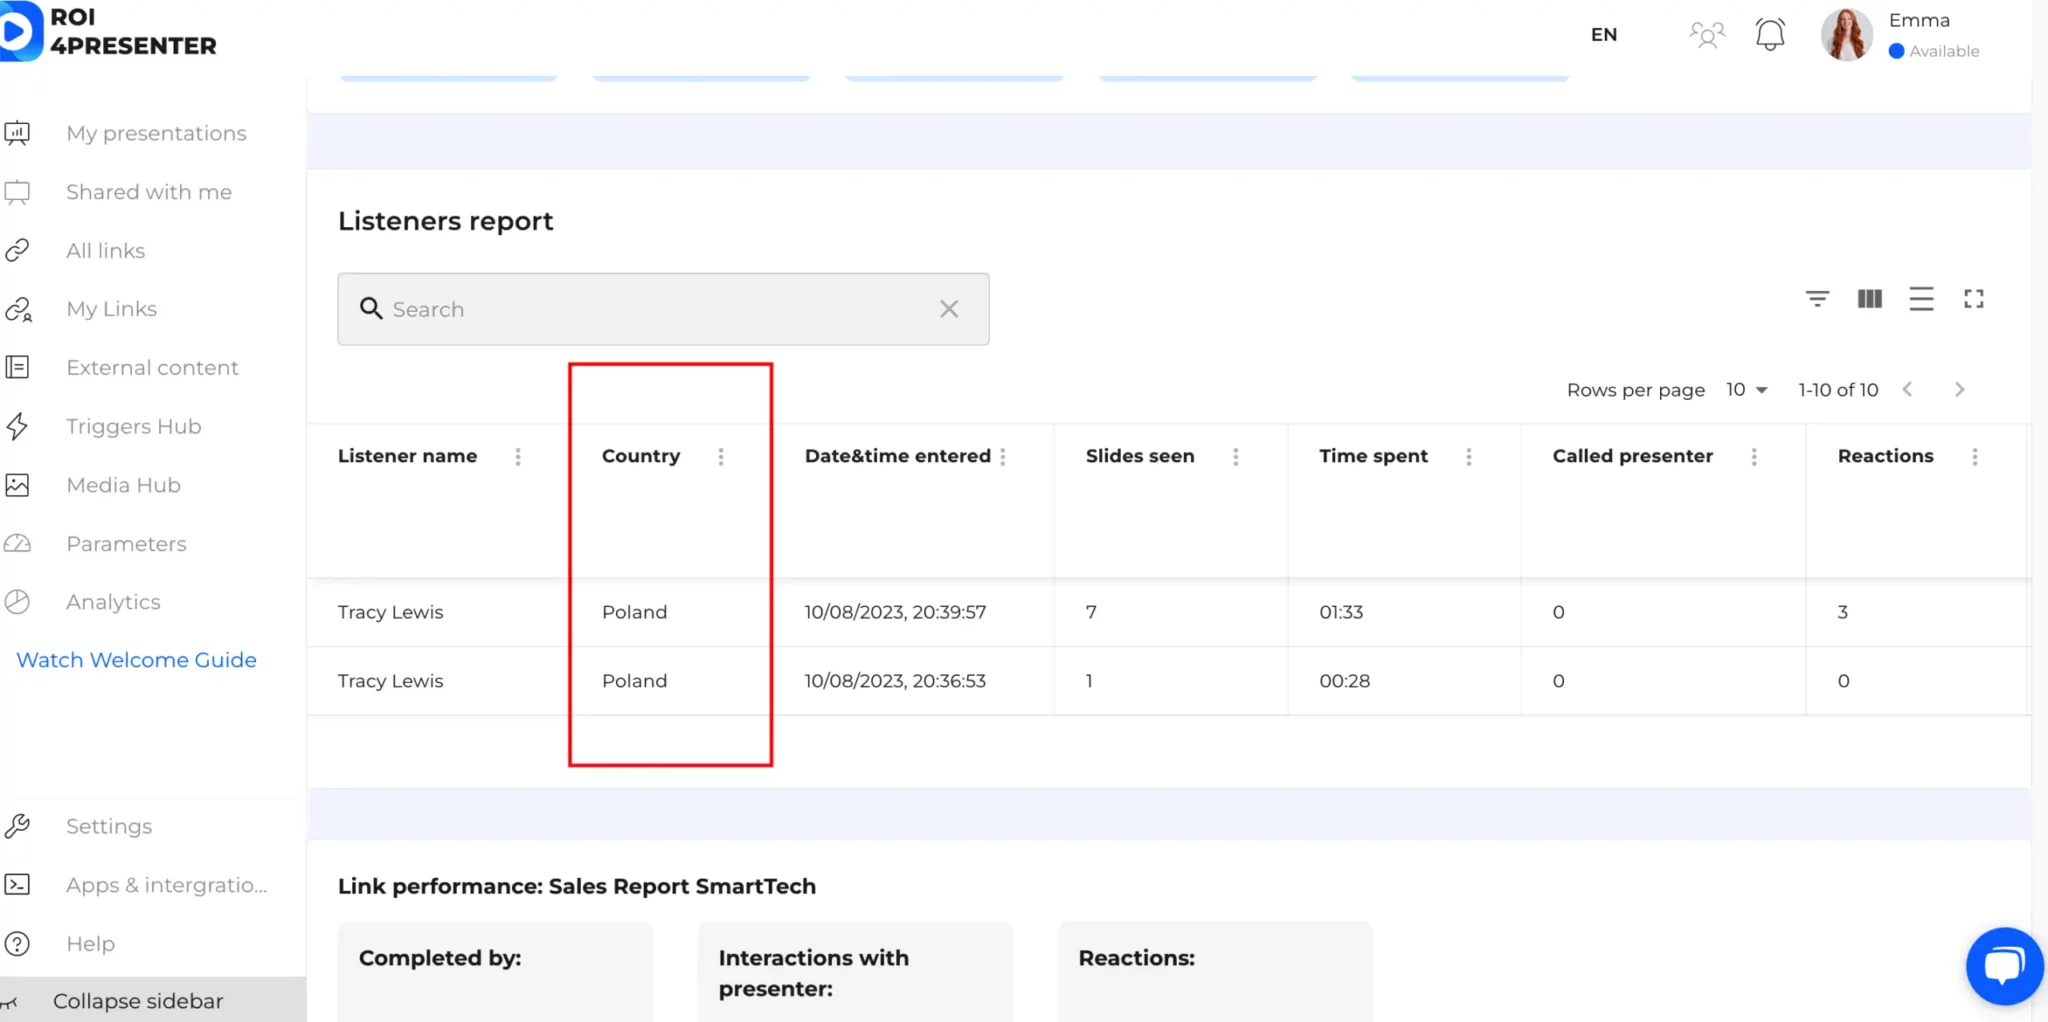Open the Analytics section
The height and width of the screenshot is (1022, 2048).
pos(113,602)
